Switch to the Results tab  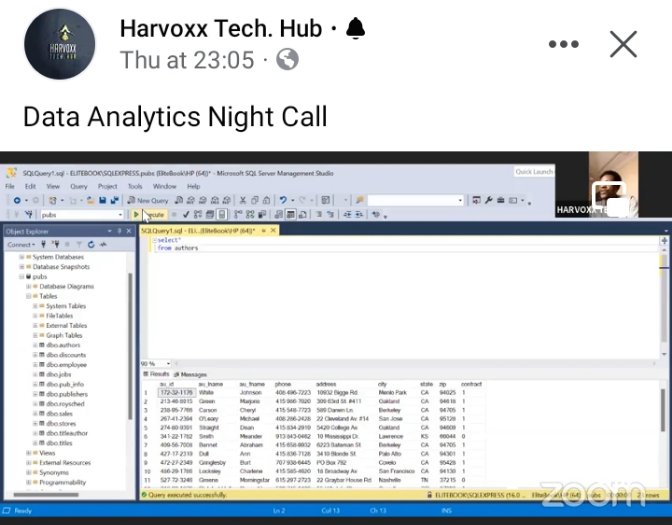[156, 374]
